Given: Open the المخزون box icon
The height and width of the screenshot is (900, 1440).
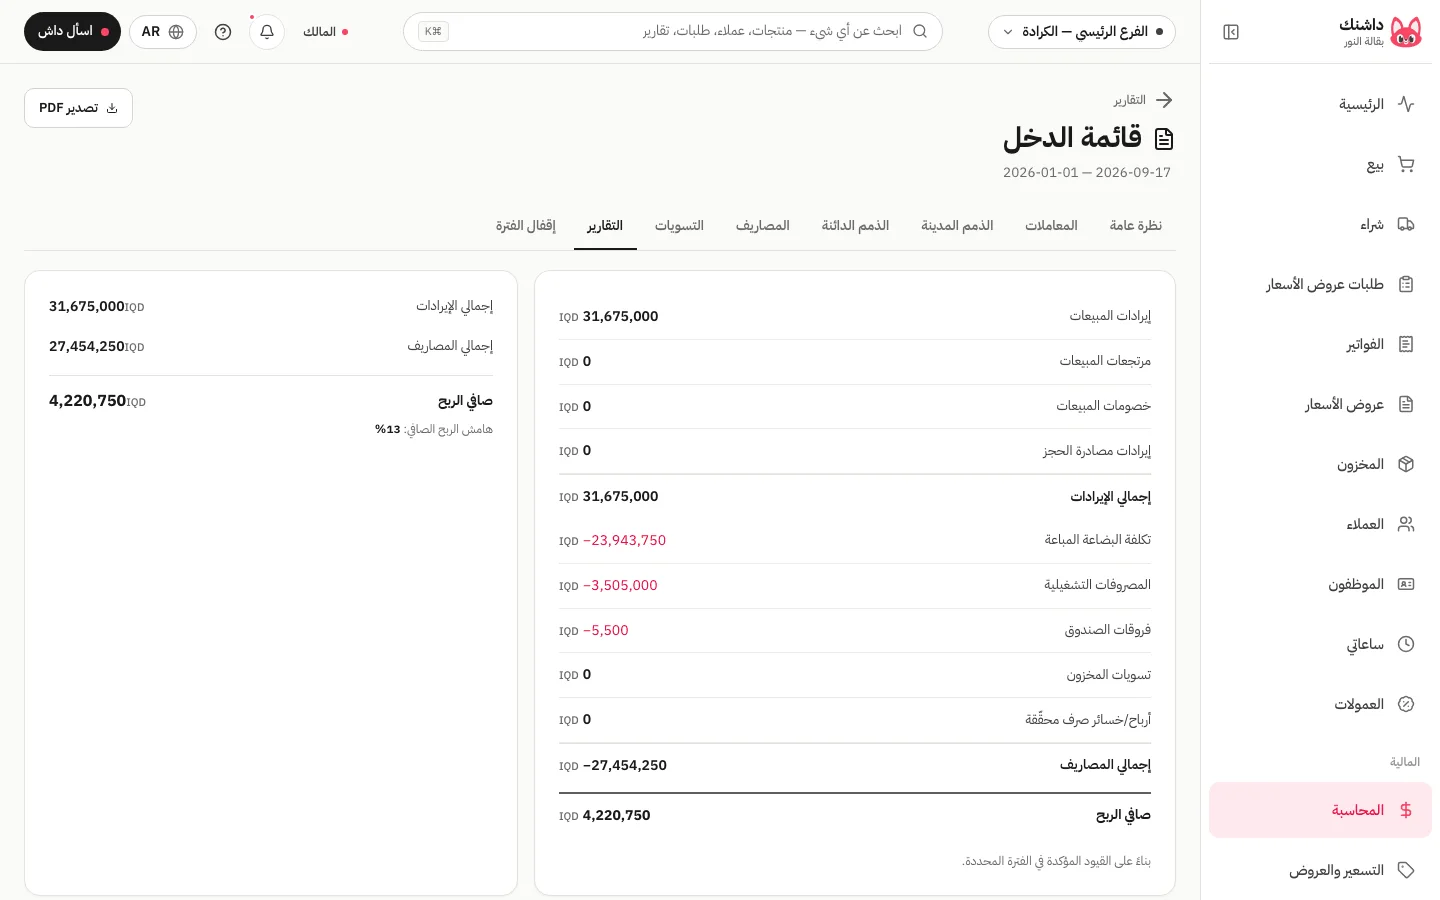Looking at the screenshot, I should pos(1406,464).
